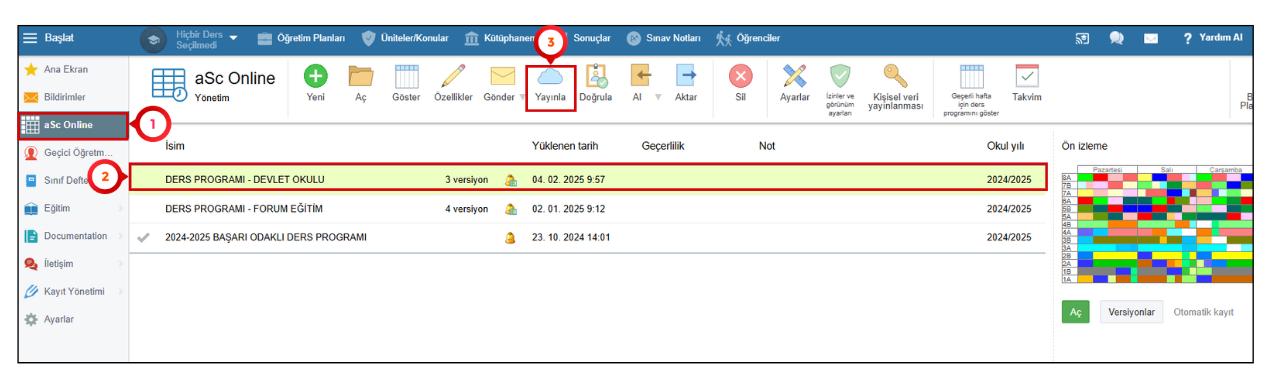Click the Okul yılı column header

click(1007, 146)
